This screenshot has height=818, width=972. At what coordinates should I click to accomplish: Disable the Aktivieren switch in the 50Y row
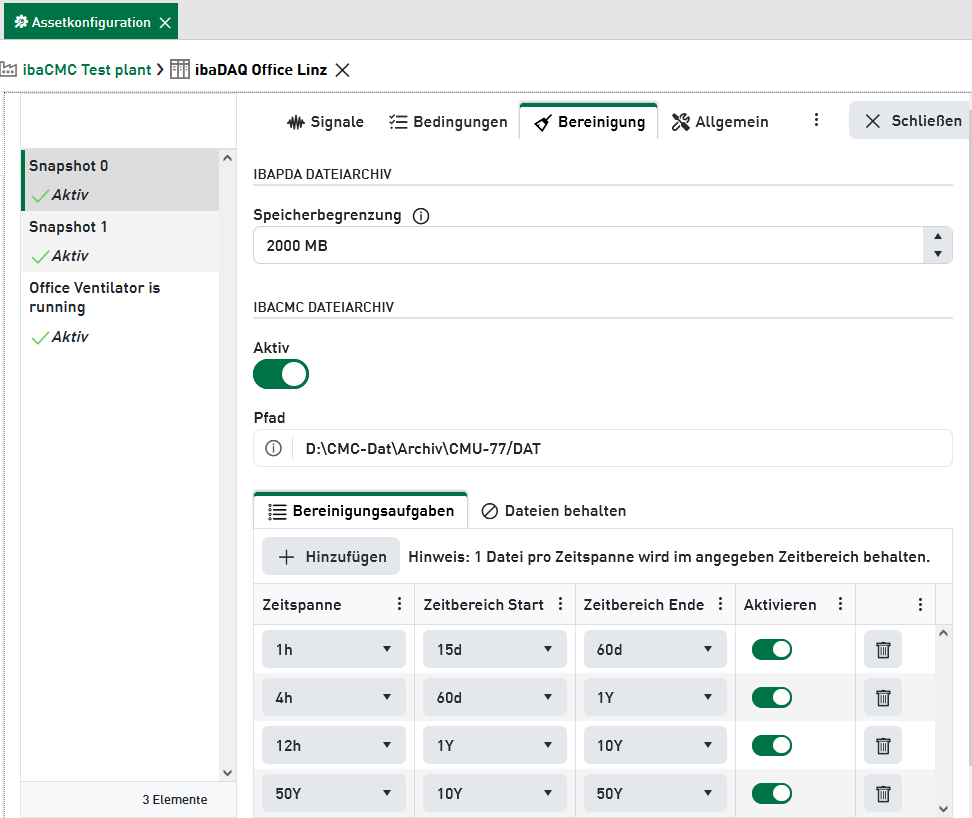coord(772,793)
